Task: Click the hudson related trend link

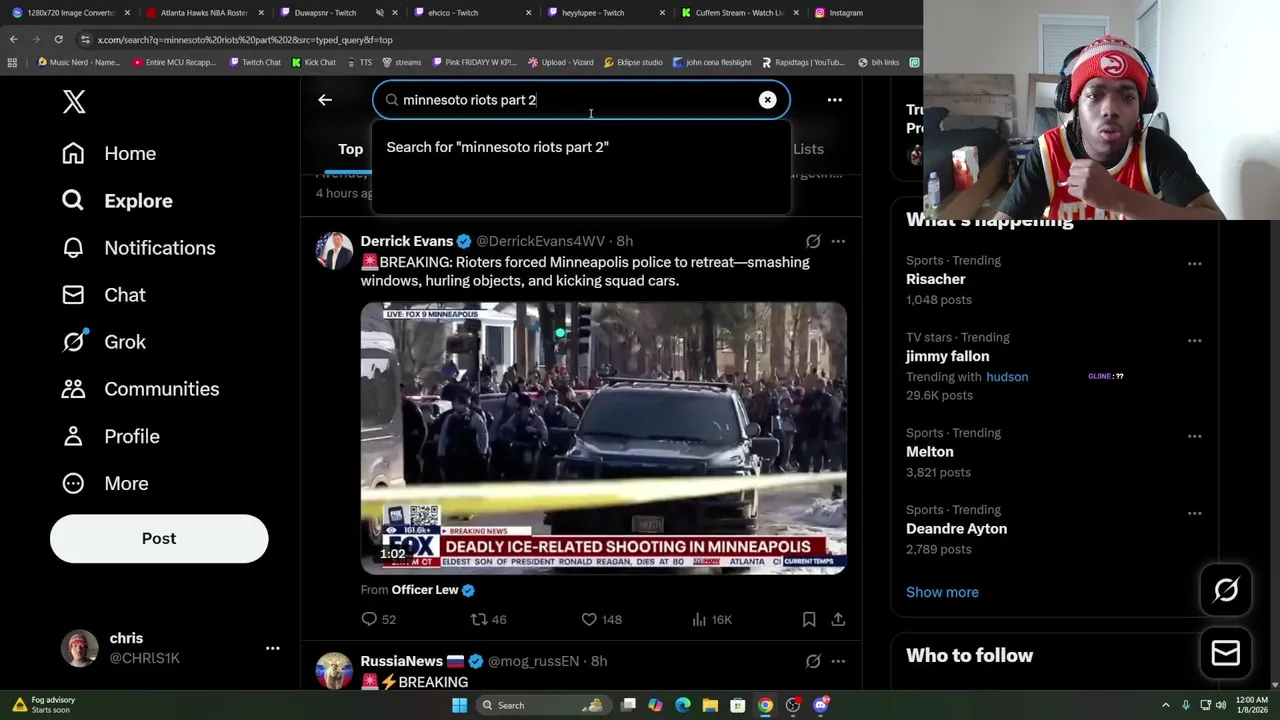Action: point(1007,377)
